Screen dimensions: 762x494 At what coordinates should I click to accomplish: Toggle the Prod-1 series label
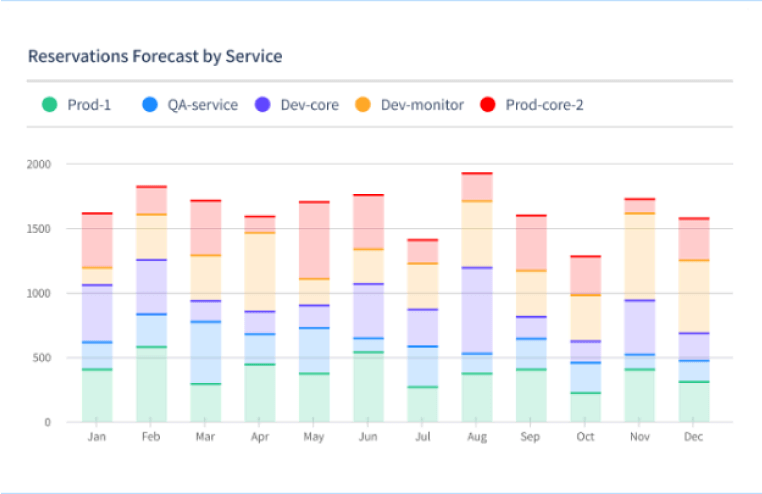tap(89, 104)
